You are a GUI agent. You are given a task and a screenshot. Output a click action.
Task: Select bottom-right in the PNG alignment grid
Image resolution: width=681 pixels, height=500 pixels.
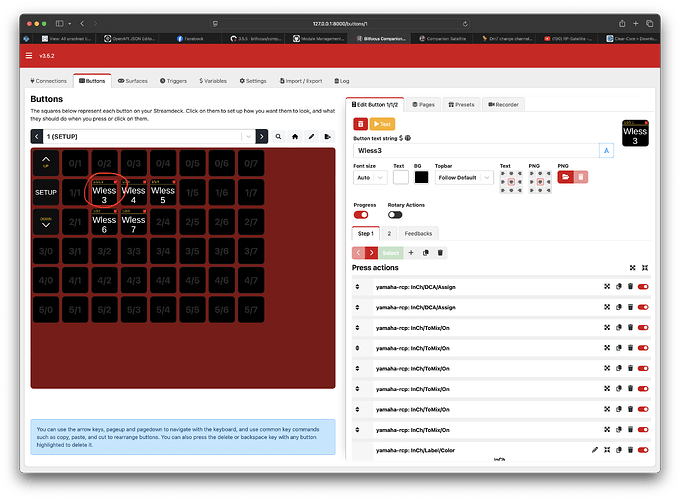coord(548,190)
